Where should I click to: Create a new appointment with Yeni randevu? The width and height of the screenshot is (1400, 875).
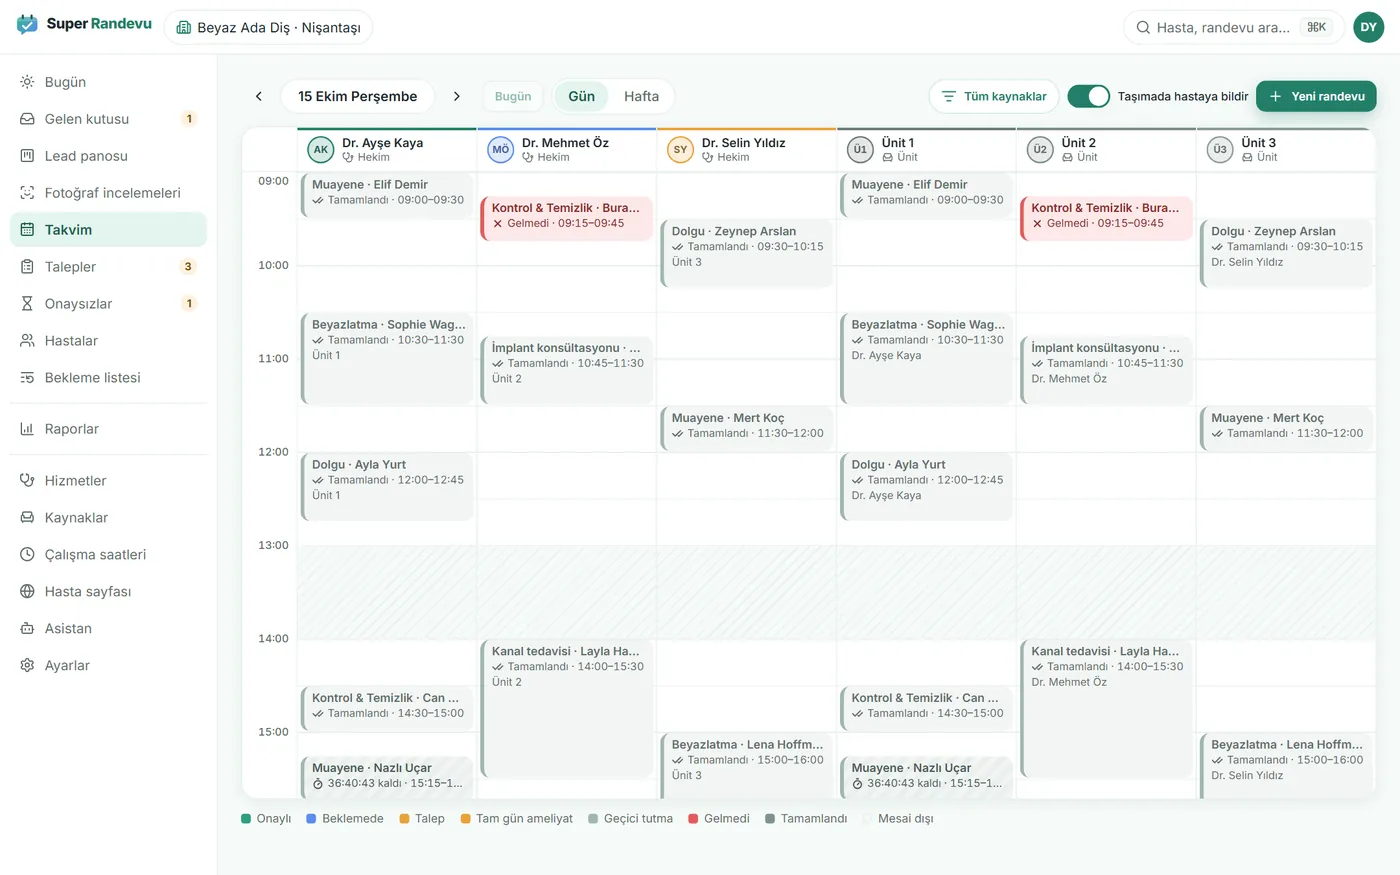tap(1316, 96)
